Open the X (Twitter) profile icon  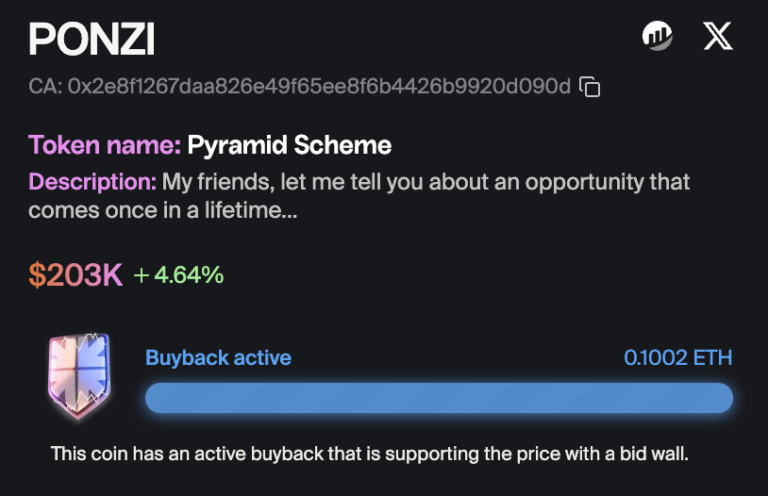[x=718, y=37]
